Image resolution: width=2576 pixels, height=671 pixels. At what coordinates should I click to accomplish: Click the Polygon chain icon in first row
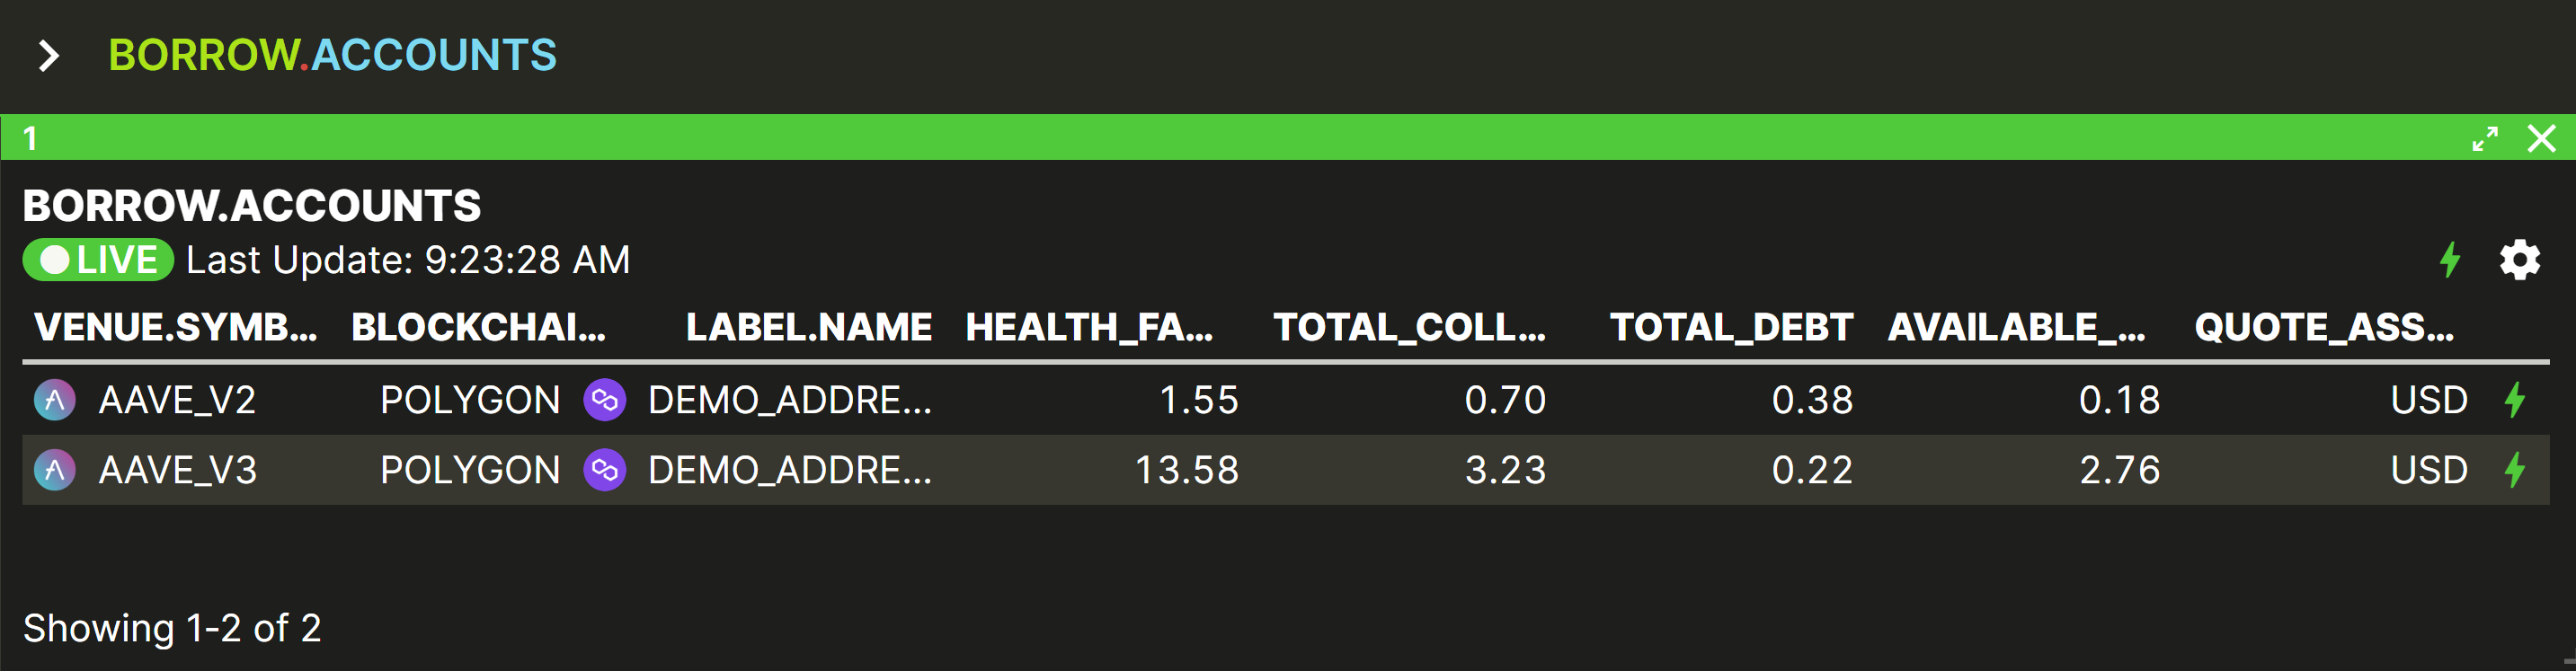click(605, 400)
